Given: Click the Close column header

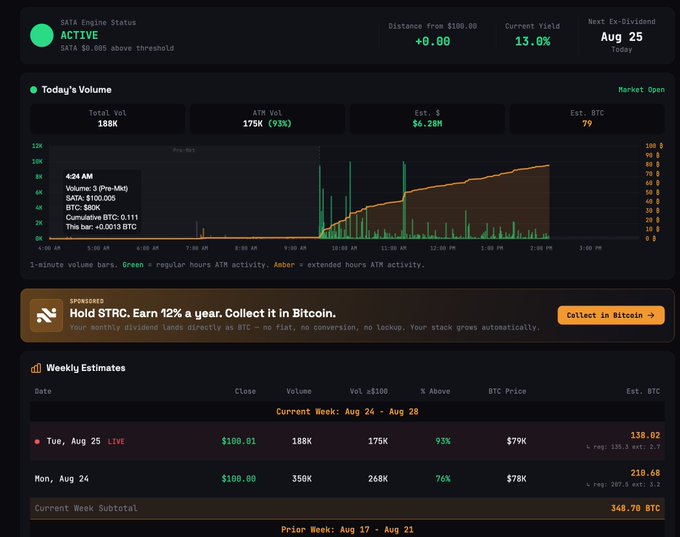Looking at the screenshot, I should [245, 391].
